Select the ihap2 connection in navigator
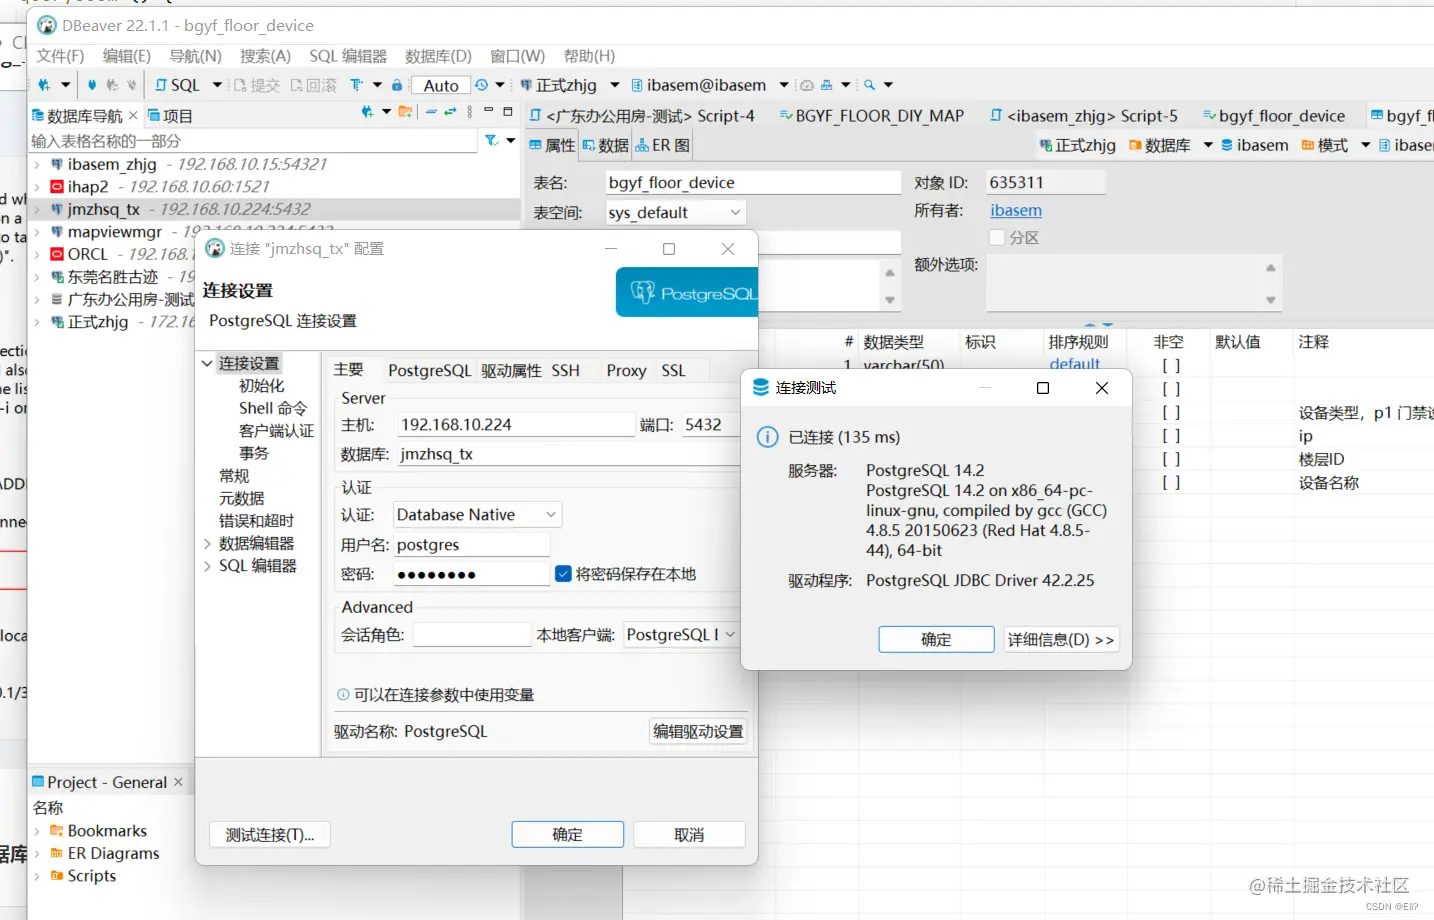The image size is (1434, 920). pos(88,186)
